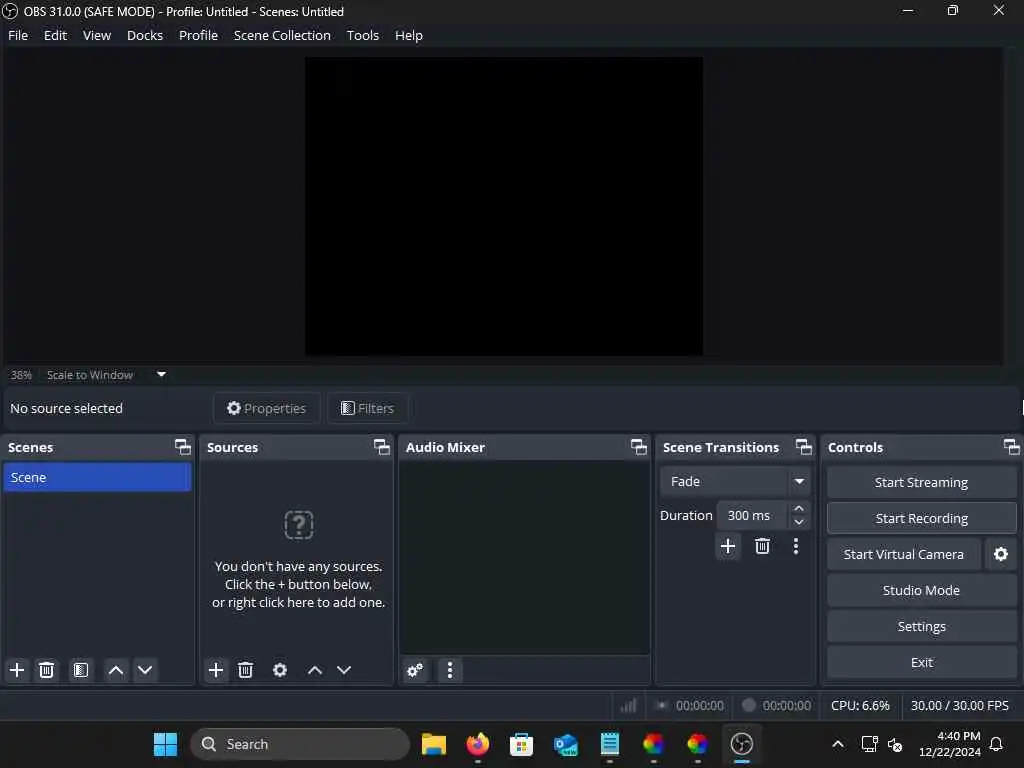The image size is (1024, 768).
Task: Undock the Audio Mixer panel
Action: click(639, 447)
